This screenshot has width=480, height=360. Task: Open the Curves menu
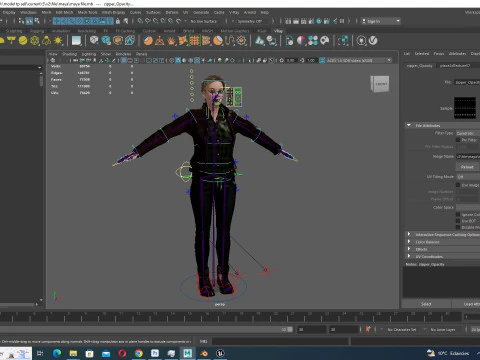pos(135,12)
